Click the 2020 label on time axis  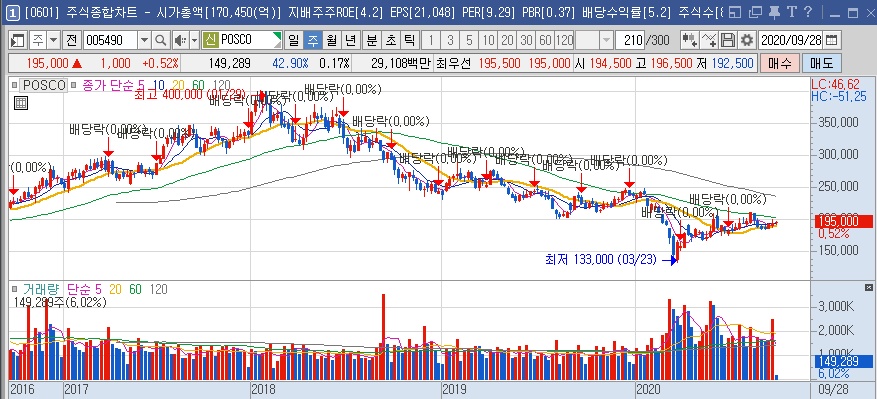649,388
